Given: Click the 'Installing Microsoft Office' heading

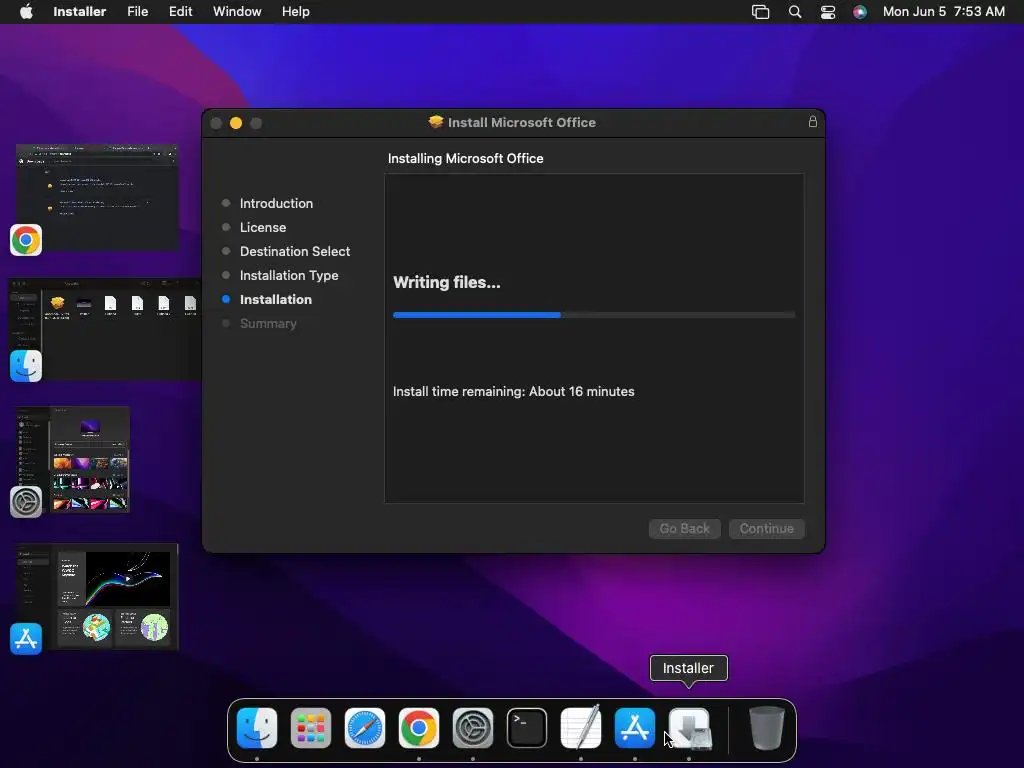Looking at the screenshot, I should coord(466,158).
